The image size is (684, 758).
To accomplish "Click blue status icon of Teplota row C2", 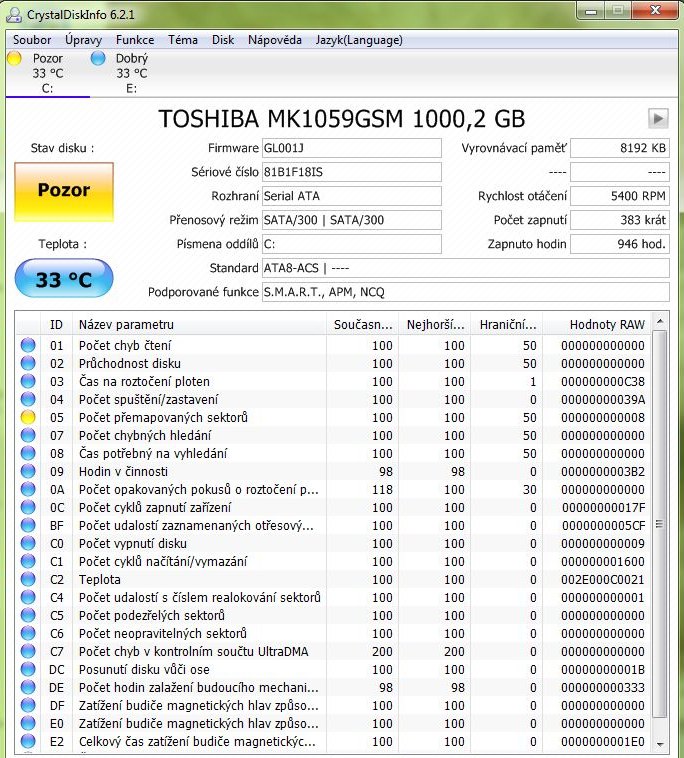I will click(28, 579).
